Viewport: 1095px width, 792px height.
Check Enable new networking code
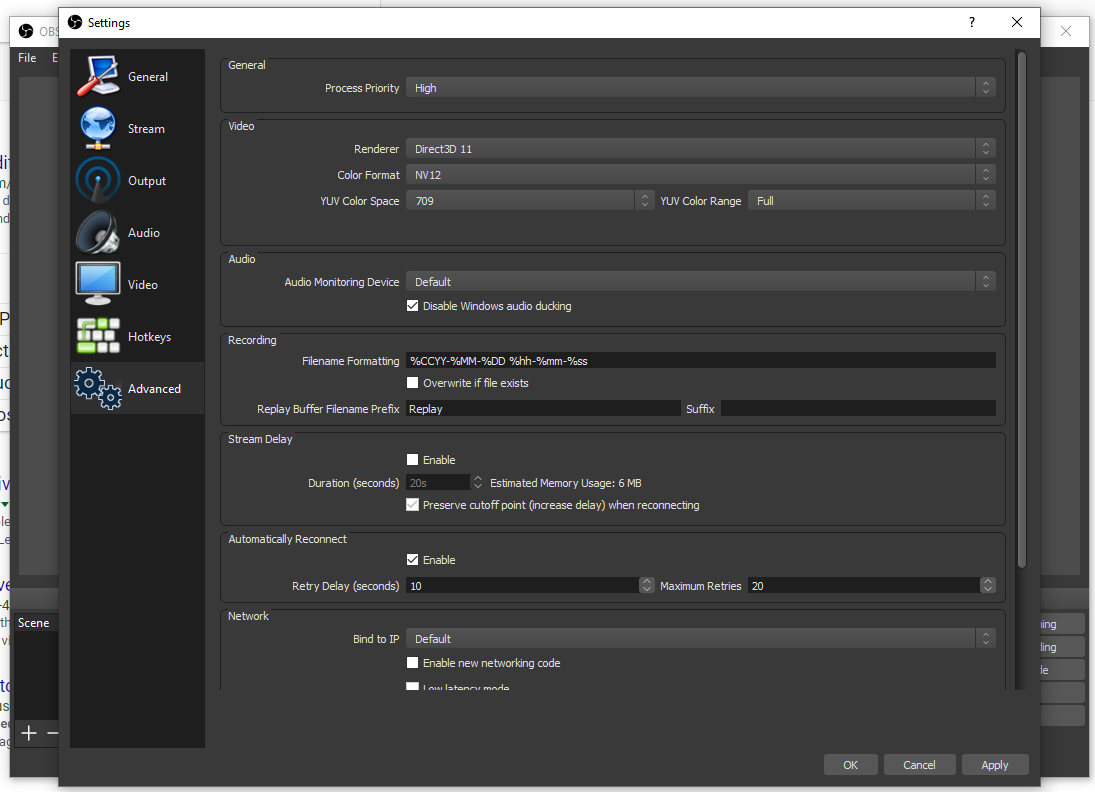[x=413, y=663]
